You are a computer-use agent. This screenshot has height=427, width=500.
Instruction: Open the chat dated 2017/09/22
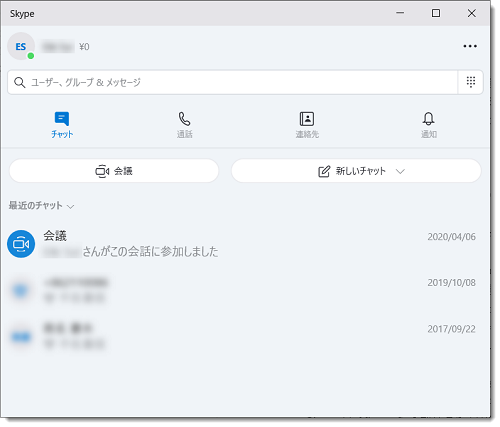point(245,336)
